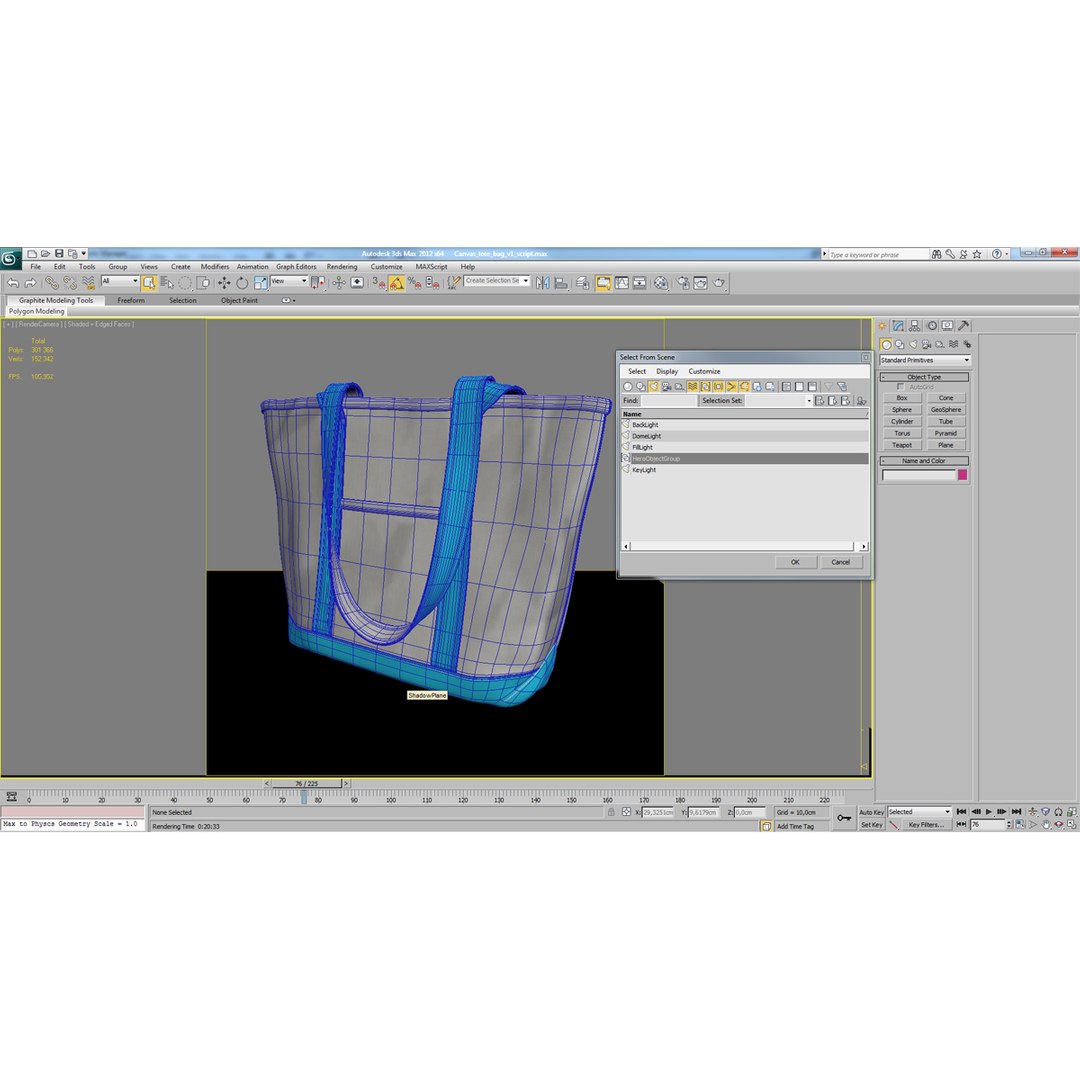Screen dimensions: 1080x1080
Task: Click the horizontal scrollbar in Select From Scene
Action: tap(745, 546)
